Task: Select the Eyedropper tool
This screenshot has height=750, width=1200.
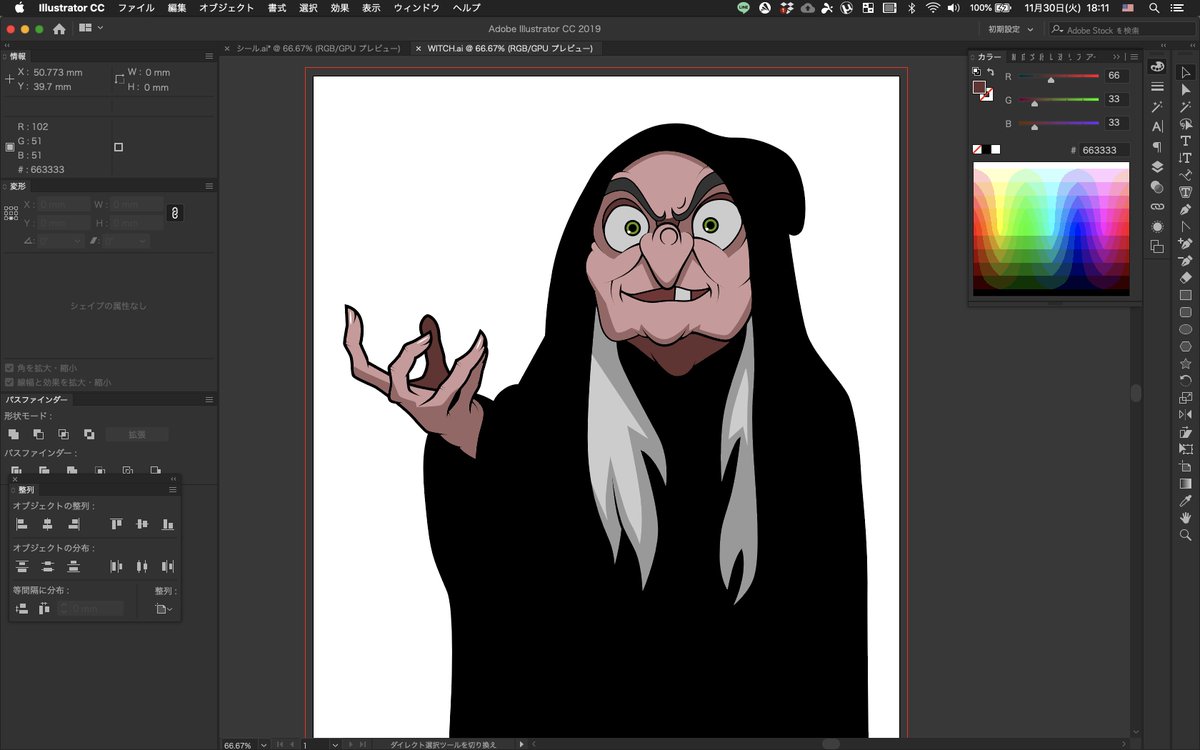Action: tap(1186, 500)
